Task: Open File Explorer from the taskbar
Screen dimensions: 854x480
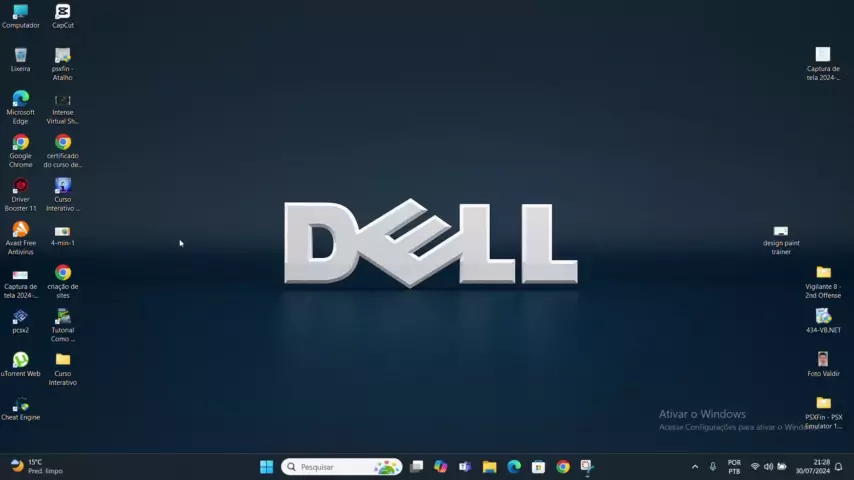Action: click(x=489, y=467)
